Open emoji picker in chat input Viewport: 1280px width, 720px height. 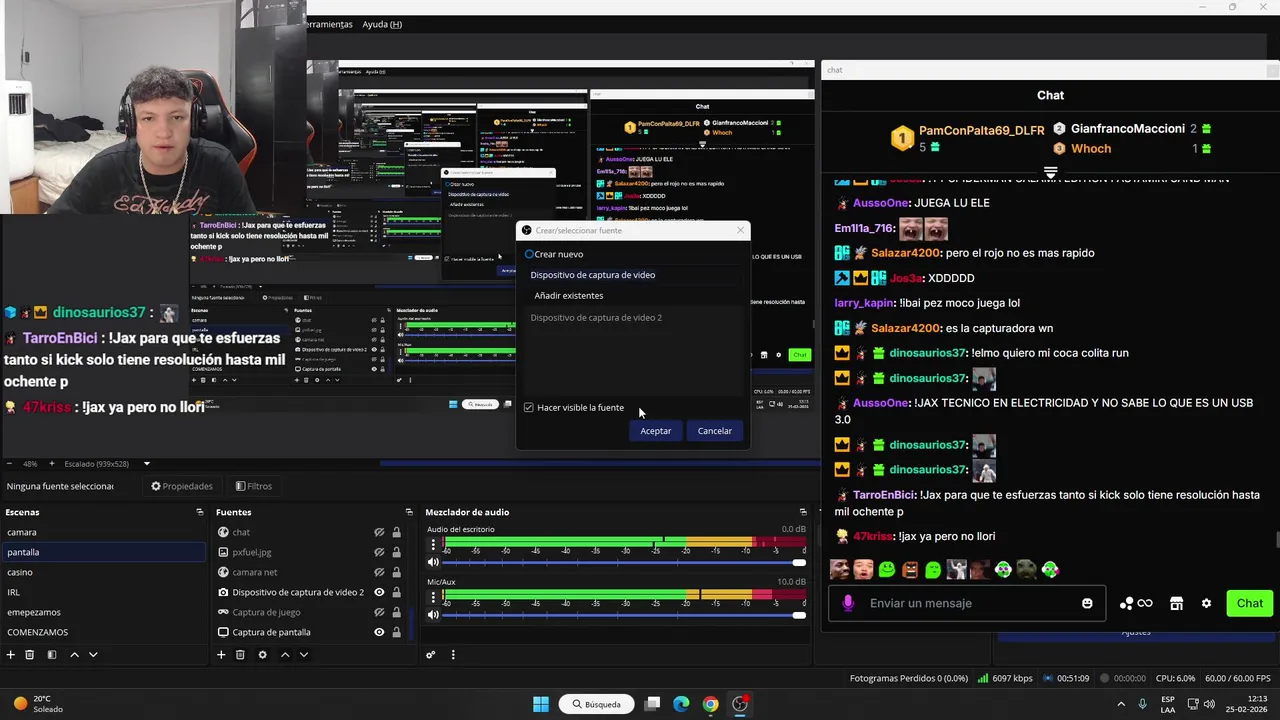coord(1087,603)
